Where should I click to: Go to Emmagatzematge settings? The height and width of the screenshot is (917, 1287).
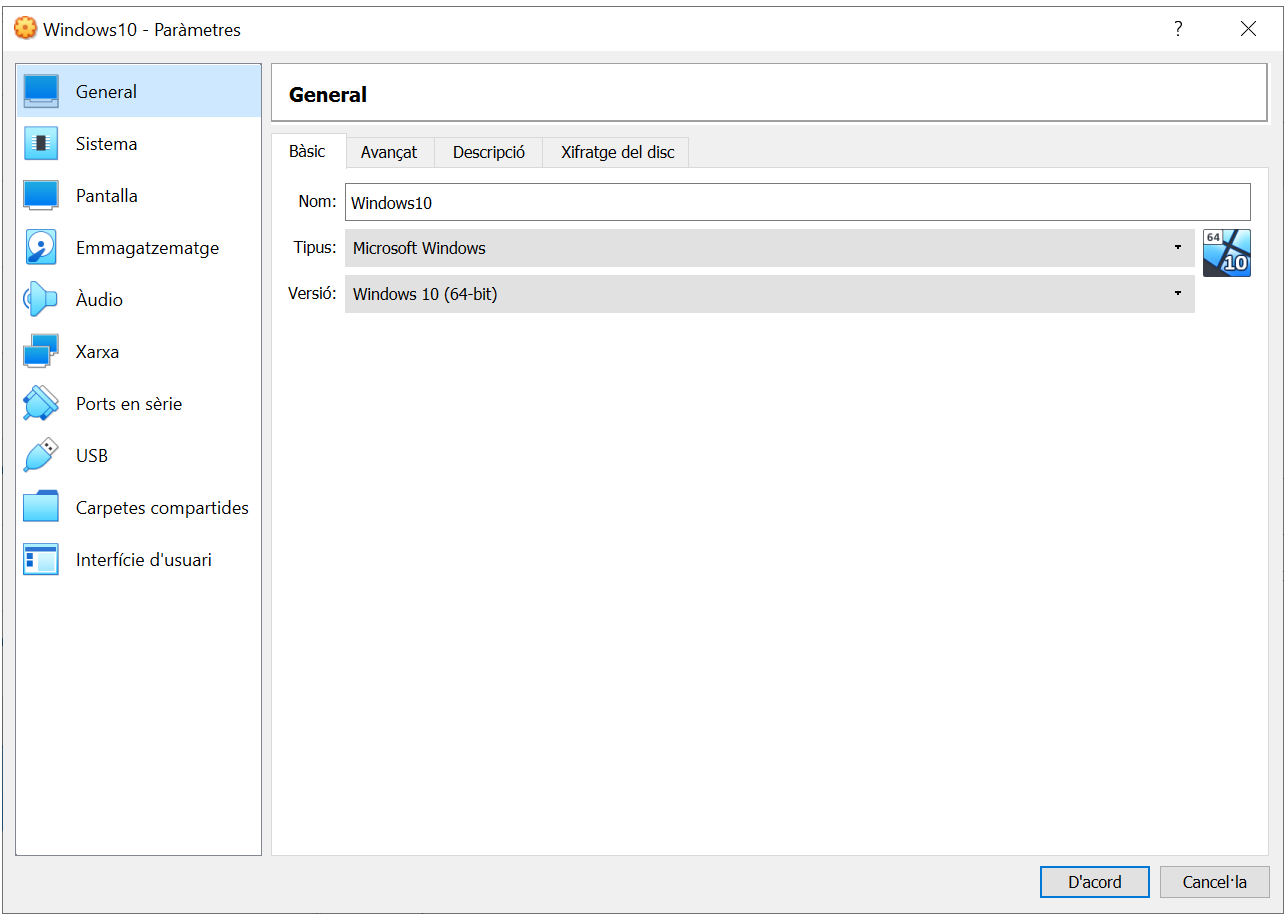[x=138, y=247]
